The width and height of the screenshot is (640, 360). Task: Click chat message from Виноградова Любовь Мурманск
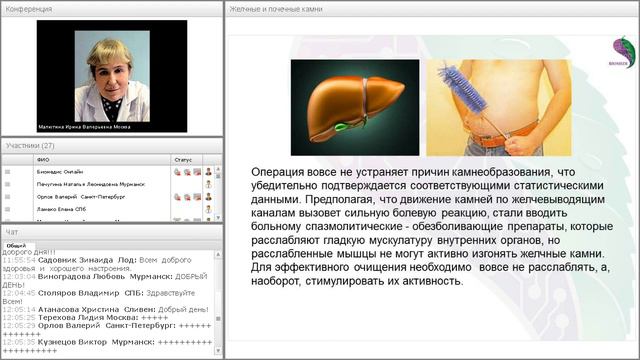pyautogui.click(x=105, y=281)
